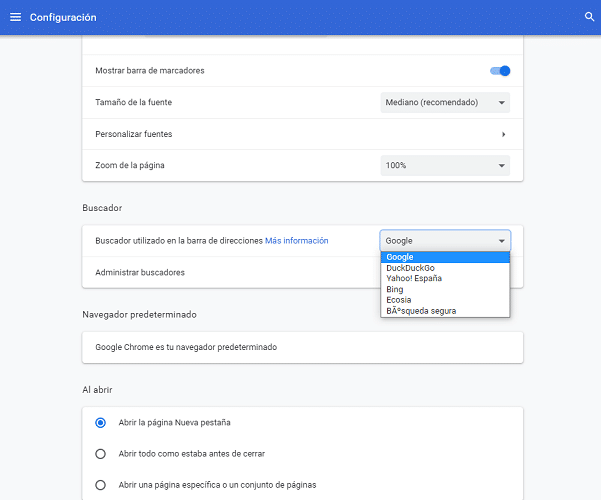This screenshot has height=500, width=601.
Task: Open the settings search magnifier
Action: (x=589, y=17)
